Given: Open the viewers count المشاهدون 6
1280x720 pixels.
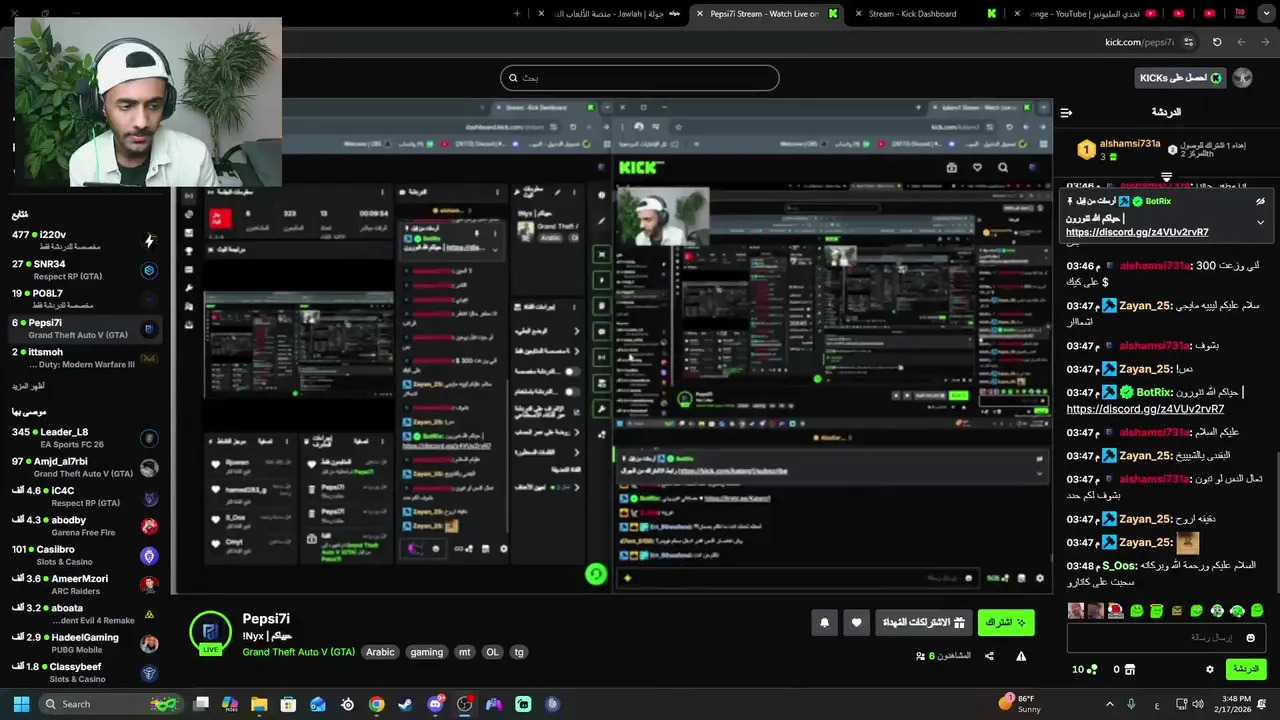Looking at the screenshot, I should 943,656.
